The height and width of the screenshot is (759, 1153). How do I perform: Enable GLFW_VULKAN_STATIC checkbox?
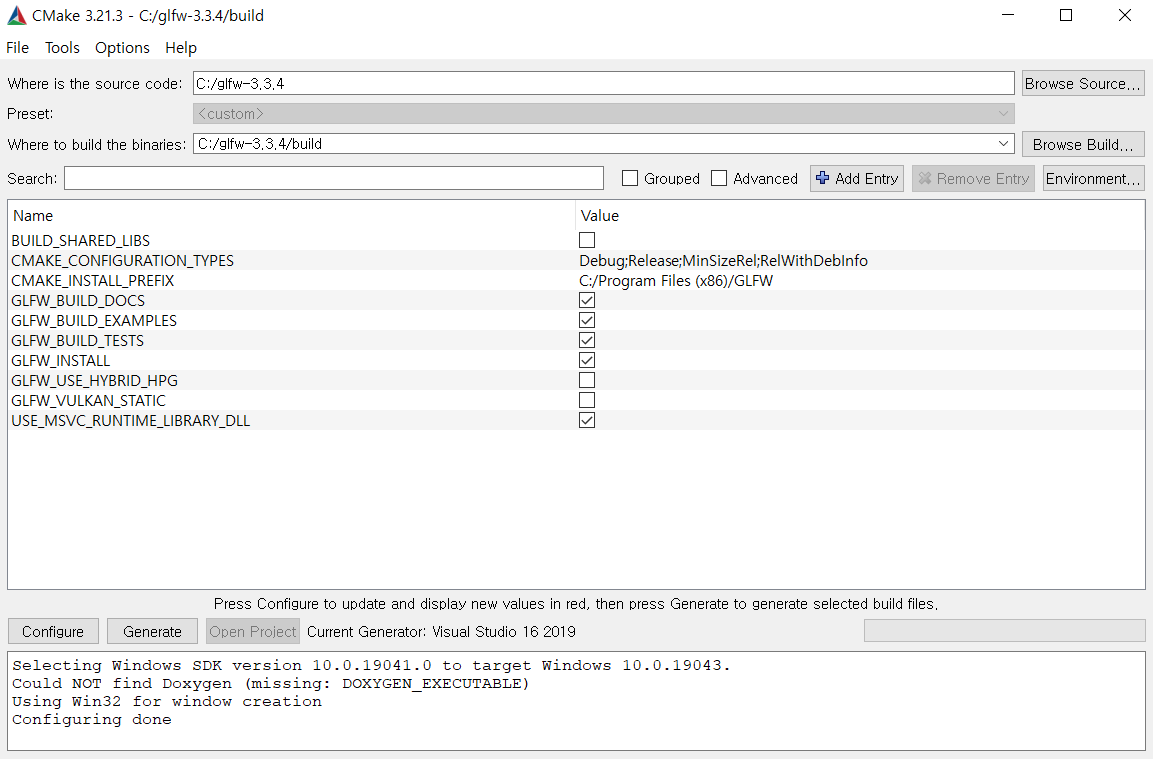[x=587, y=400]
